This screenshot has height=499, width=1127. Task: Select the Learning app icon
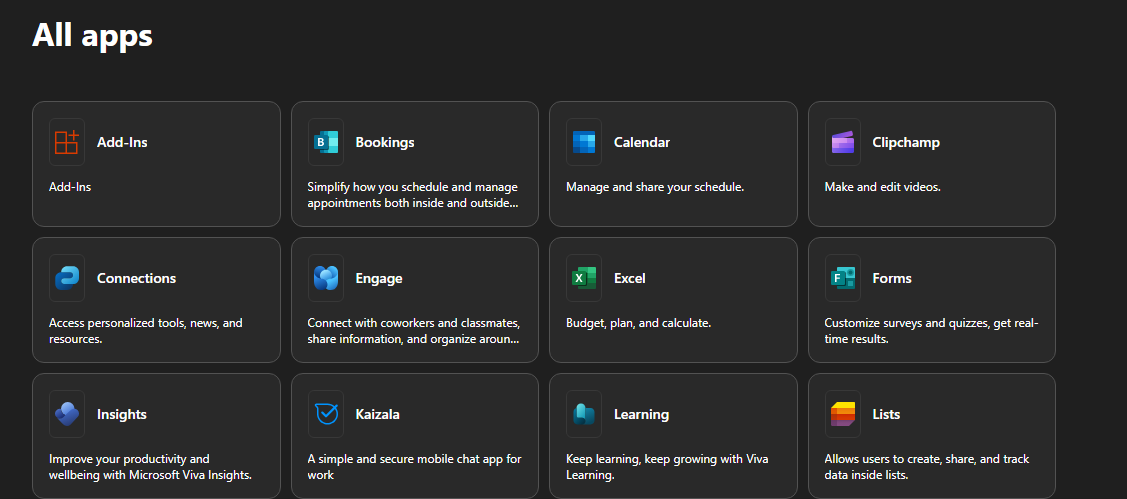click(584, 414)
